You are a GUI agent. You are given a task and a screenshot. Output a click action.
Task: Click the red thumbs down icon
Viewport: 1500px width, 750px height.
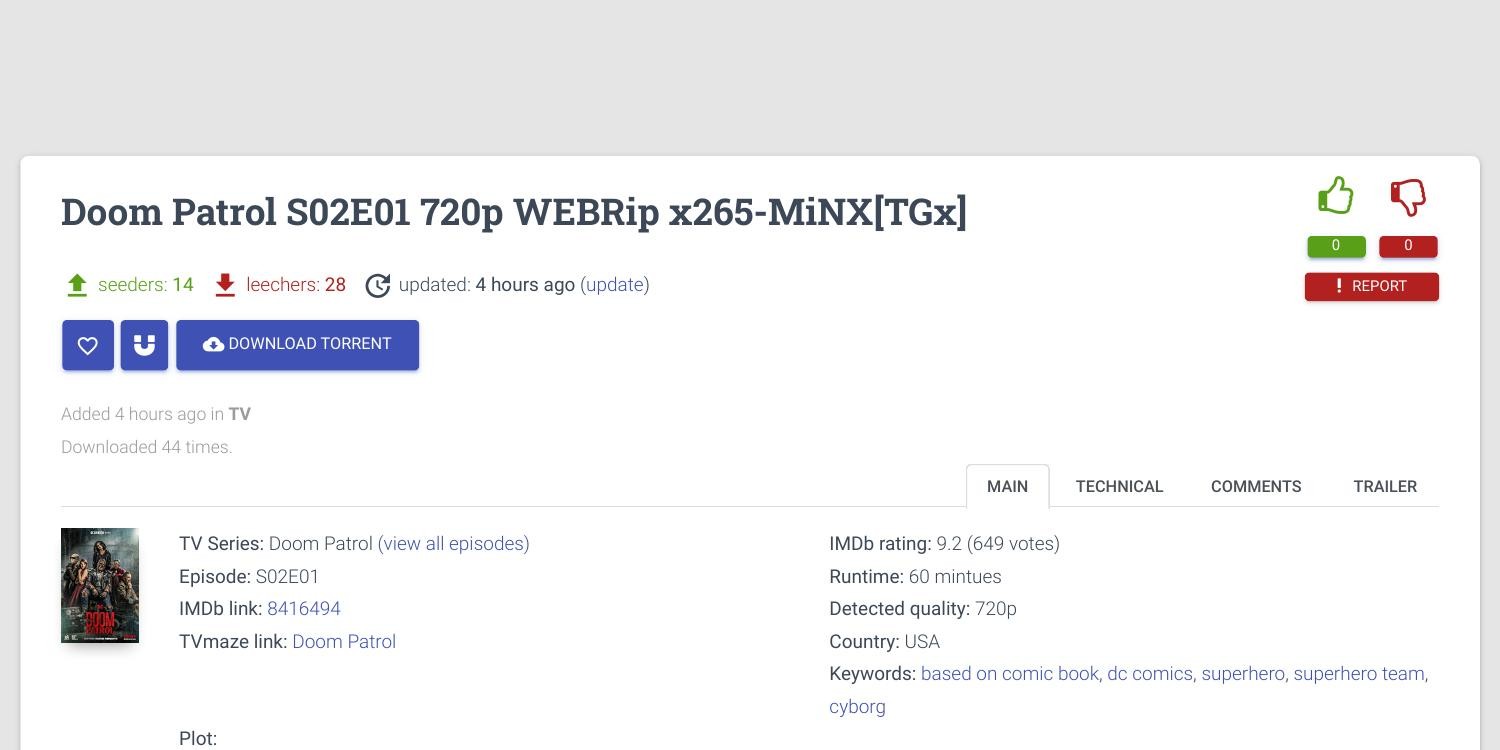tap(1408, 197)
